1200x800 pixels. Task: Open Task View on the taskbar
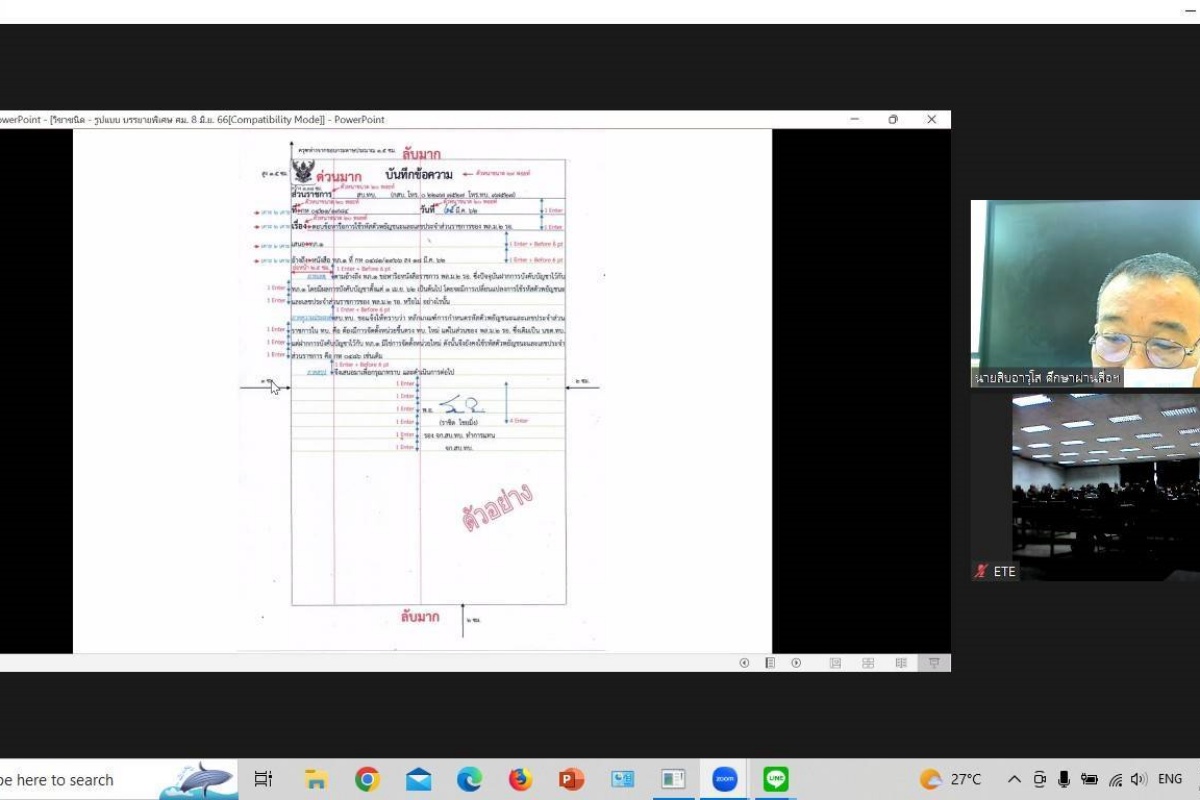263,779
